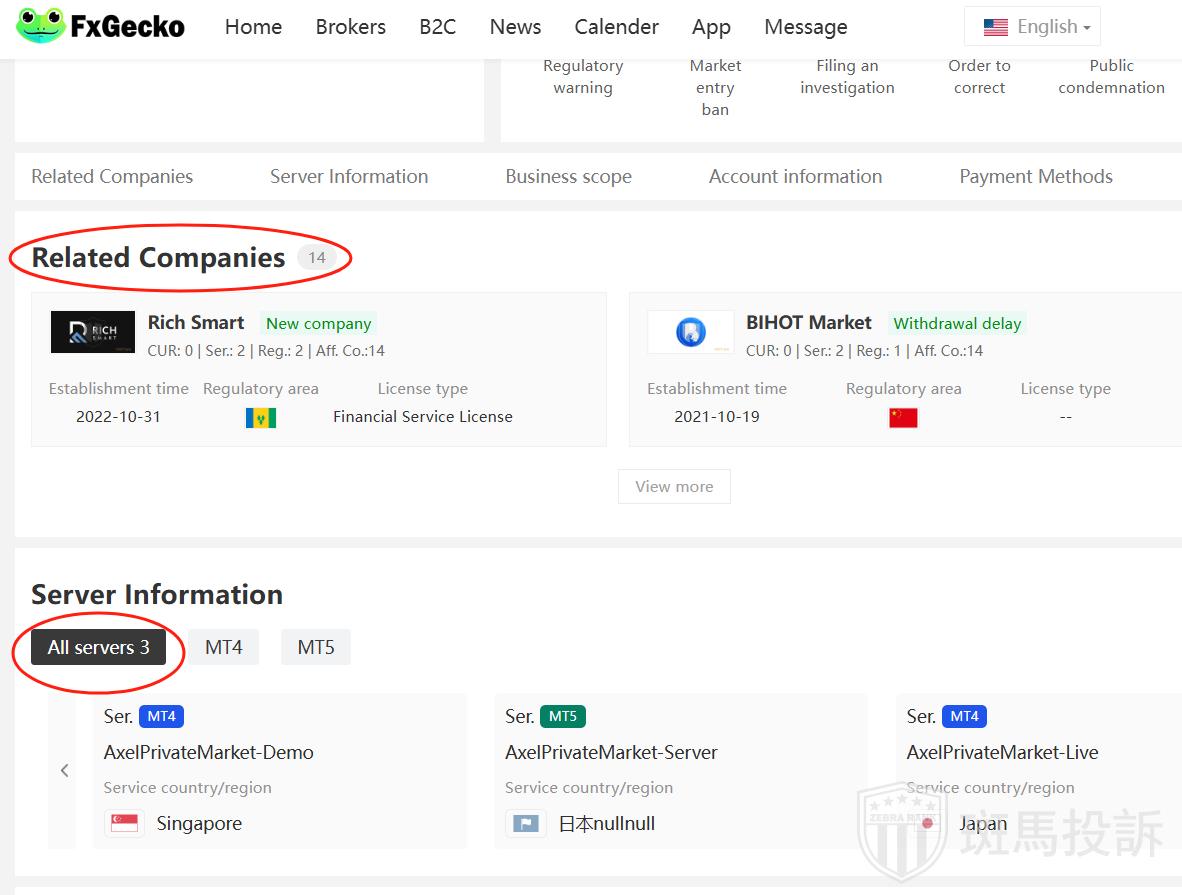Screen dimensions: 1182x895
Task: Click the FxGecko frog logo
Action: tap(41, 26)
